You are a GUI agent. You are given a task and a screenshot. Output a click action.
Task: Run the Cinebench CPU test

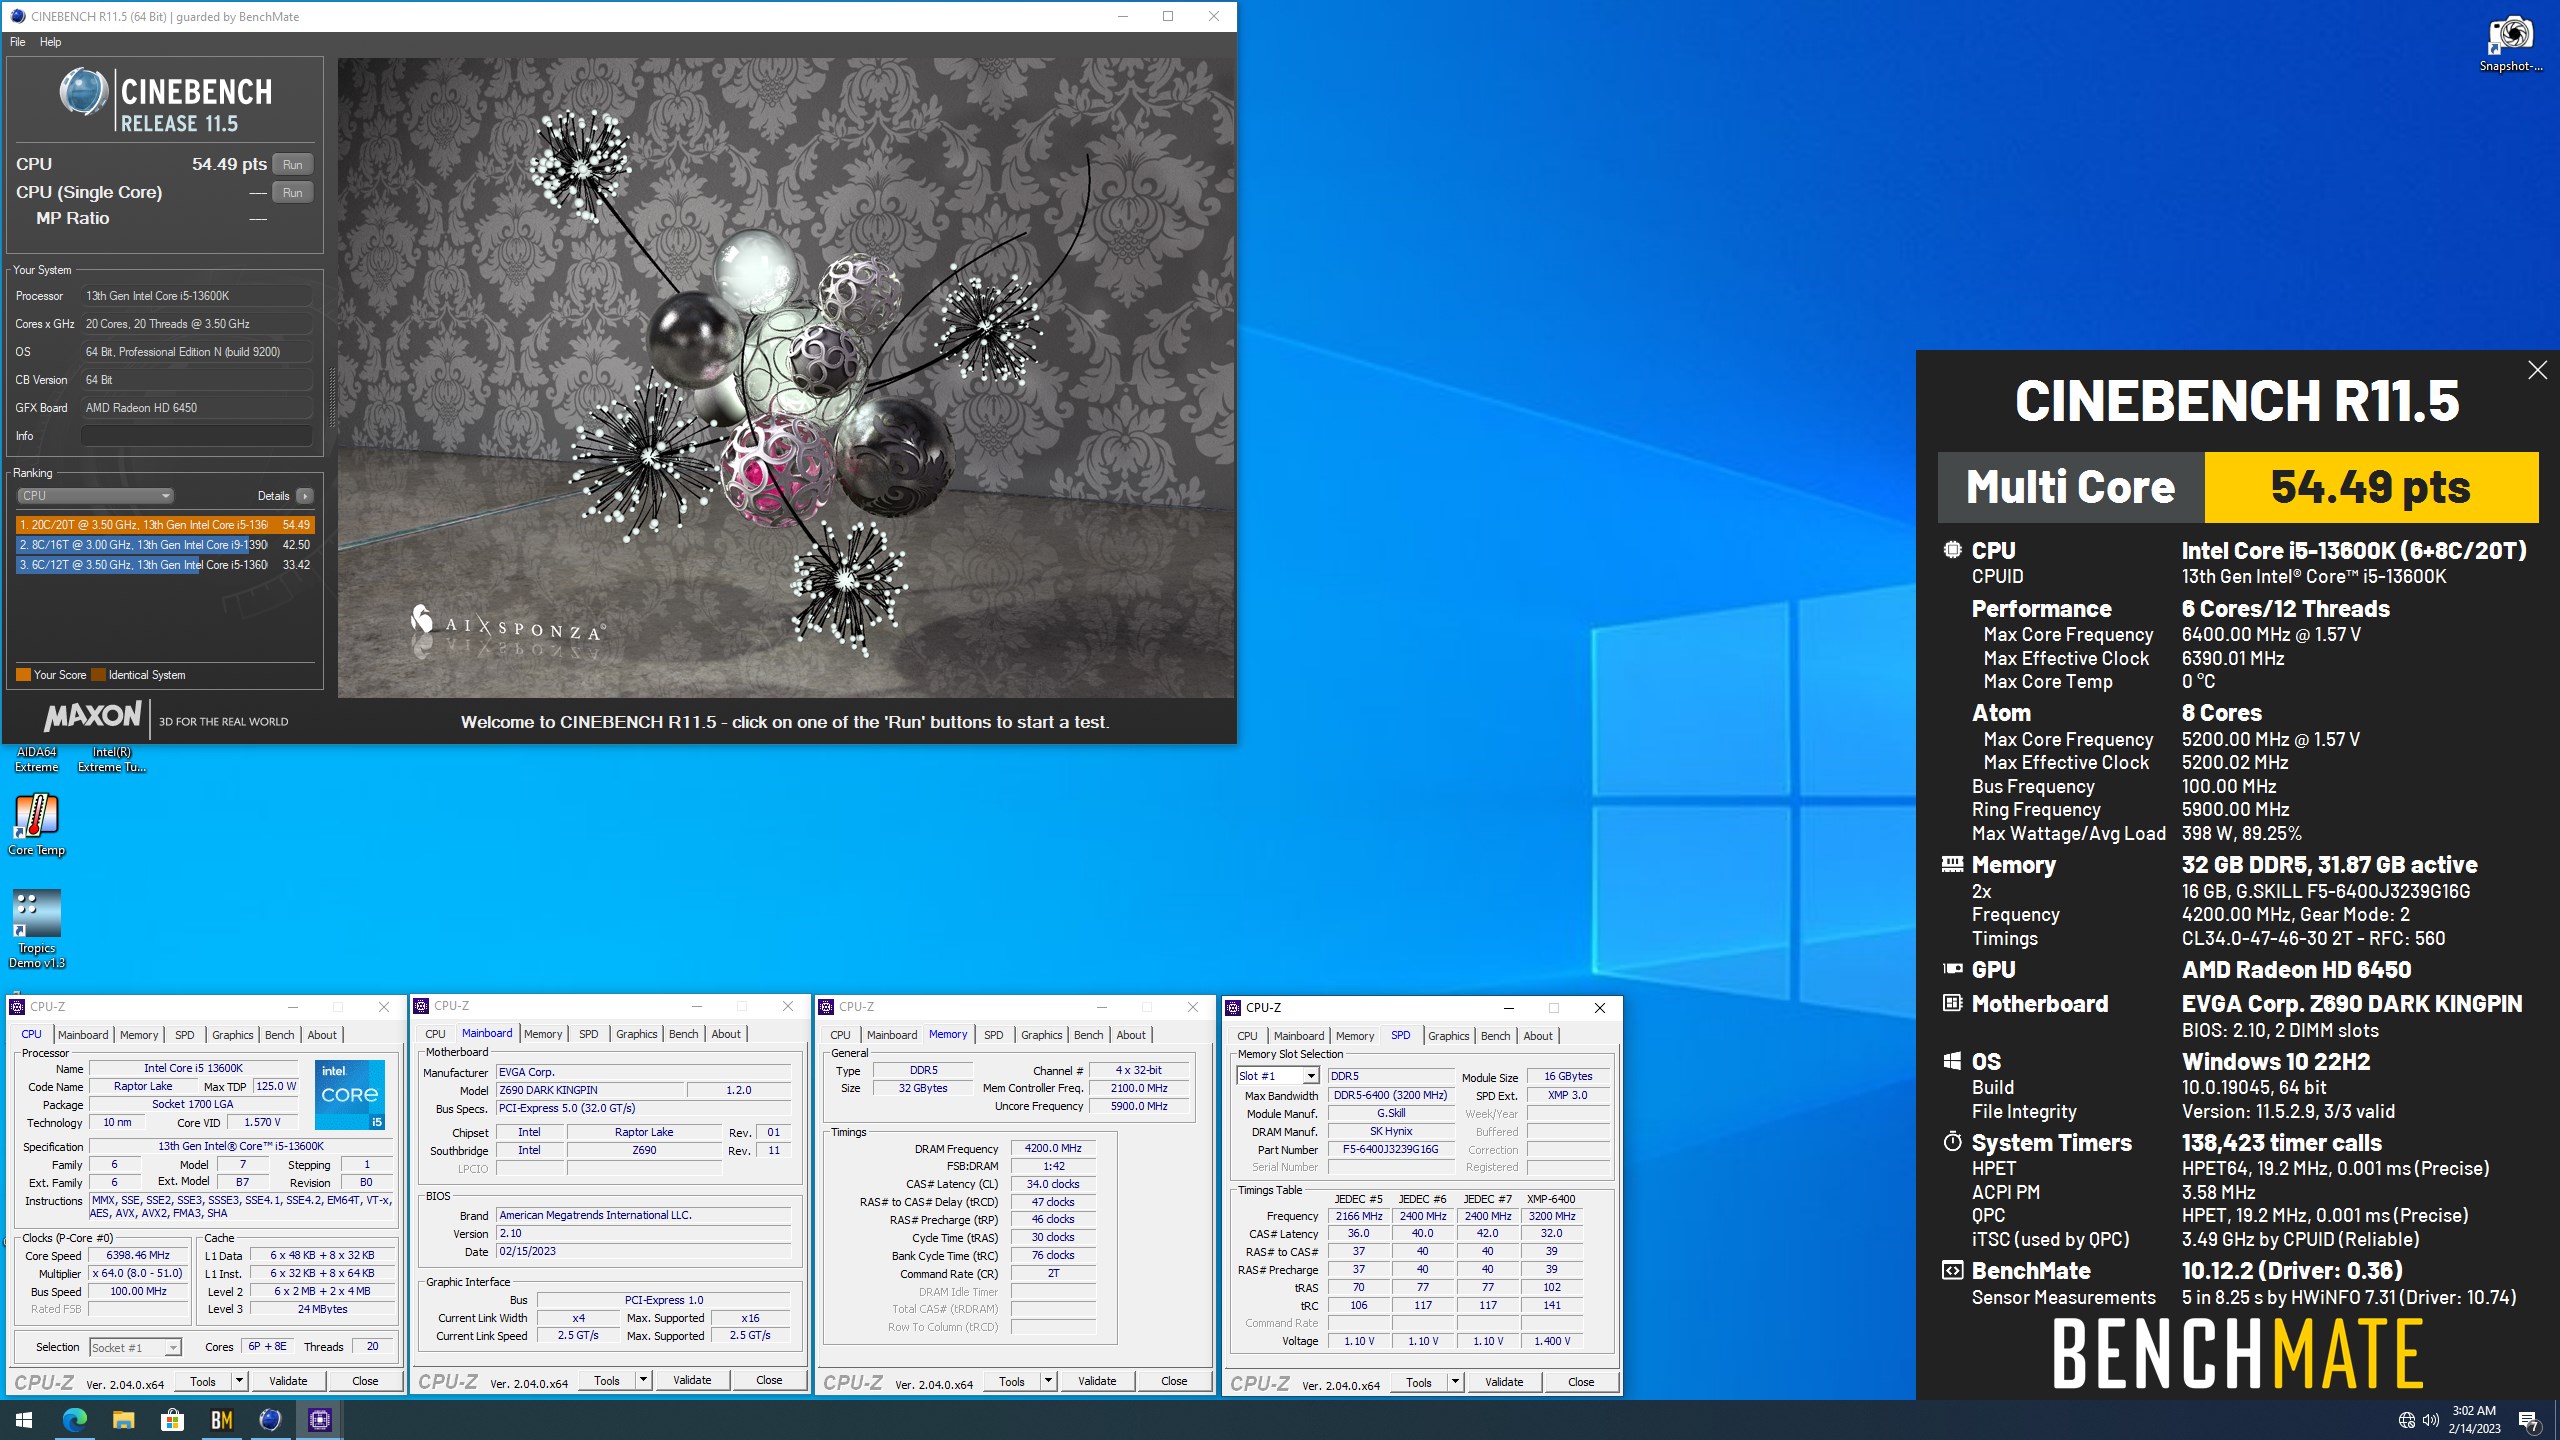pos(292,164)
